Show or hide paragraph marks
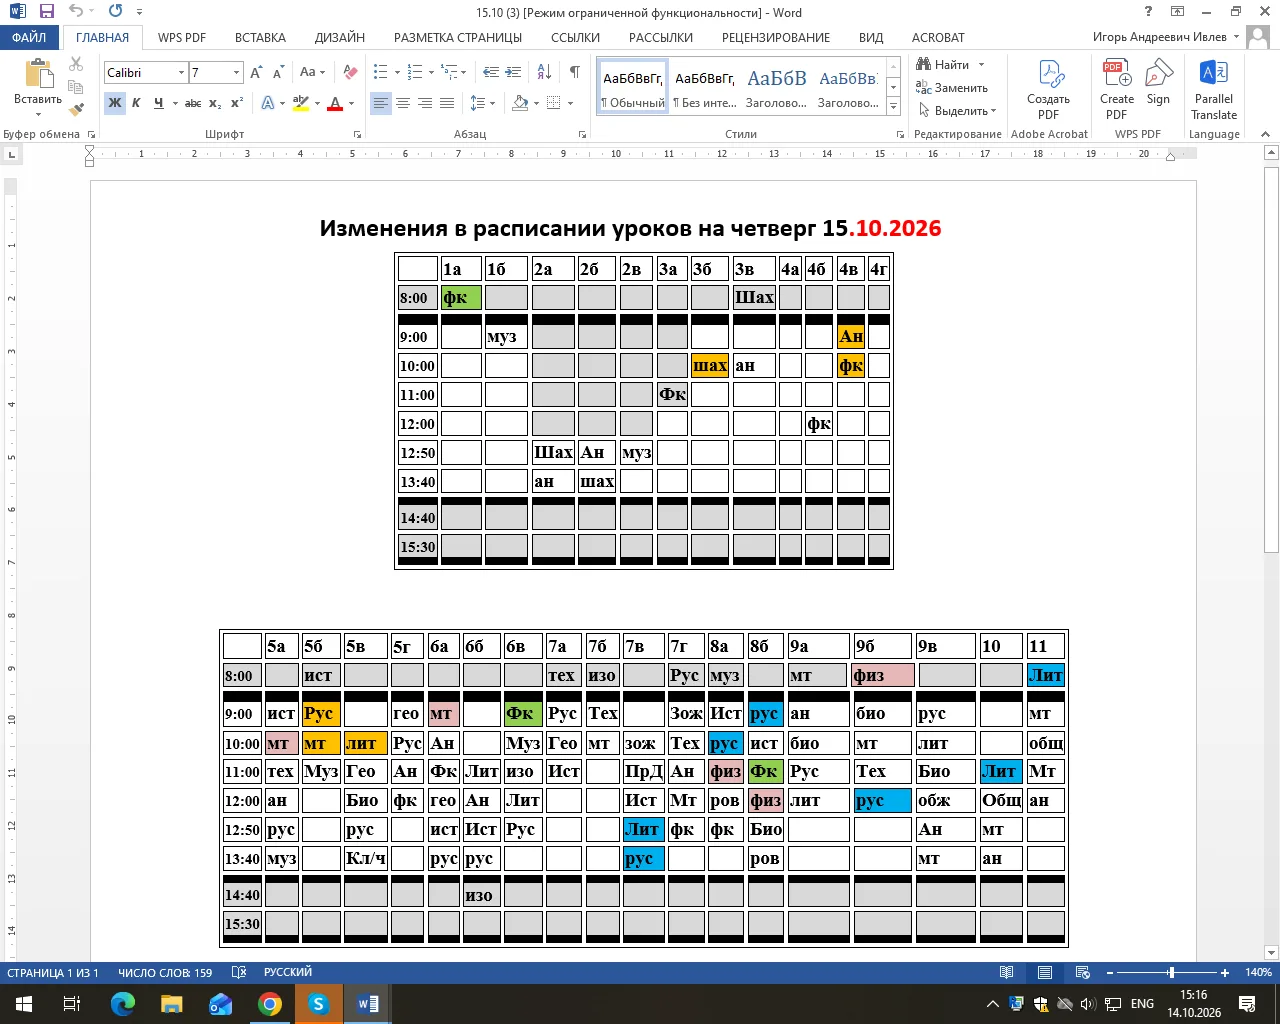Viewport: 1280px width, 1024px height. tap(575, 73)
